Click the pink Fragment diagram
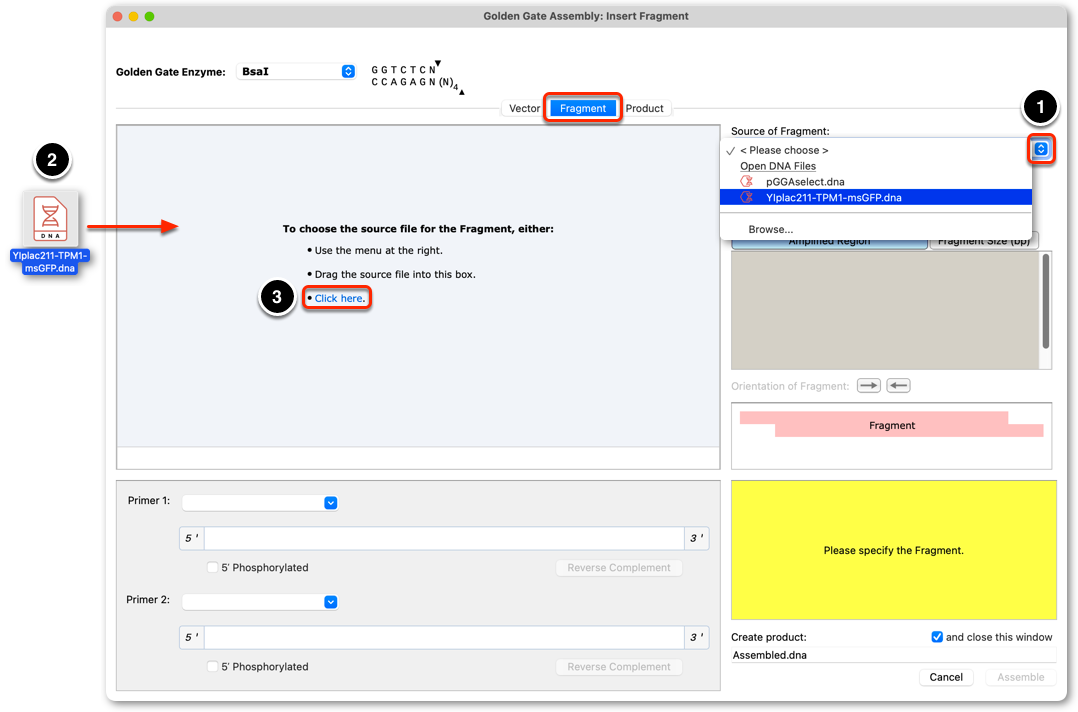The image size is (1078, 712). coord(892,425)
